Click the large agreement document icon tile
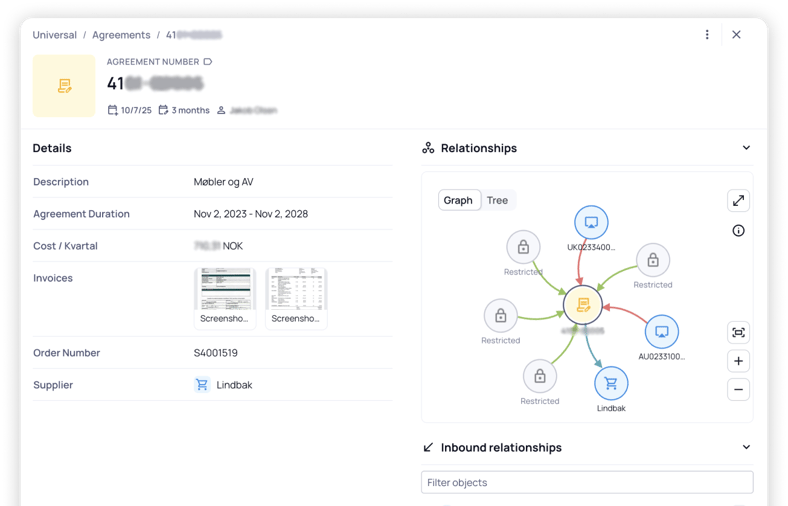The height and width of the screenshot is (506, 788). (64, 86)
